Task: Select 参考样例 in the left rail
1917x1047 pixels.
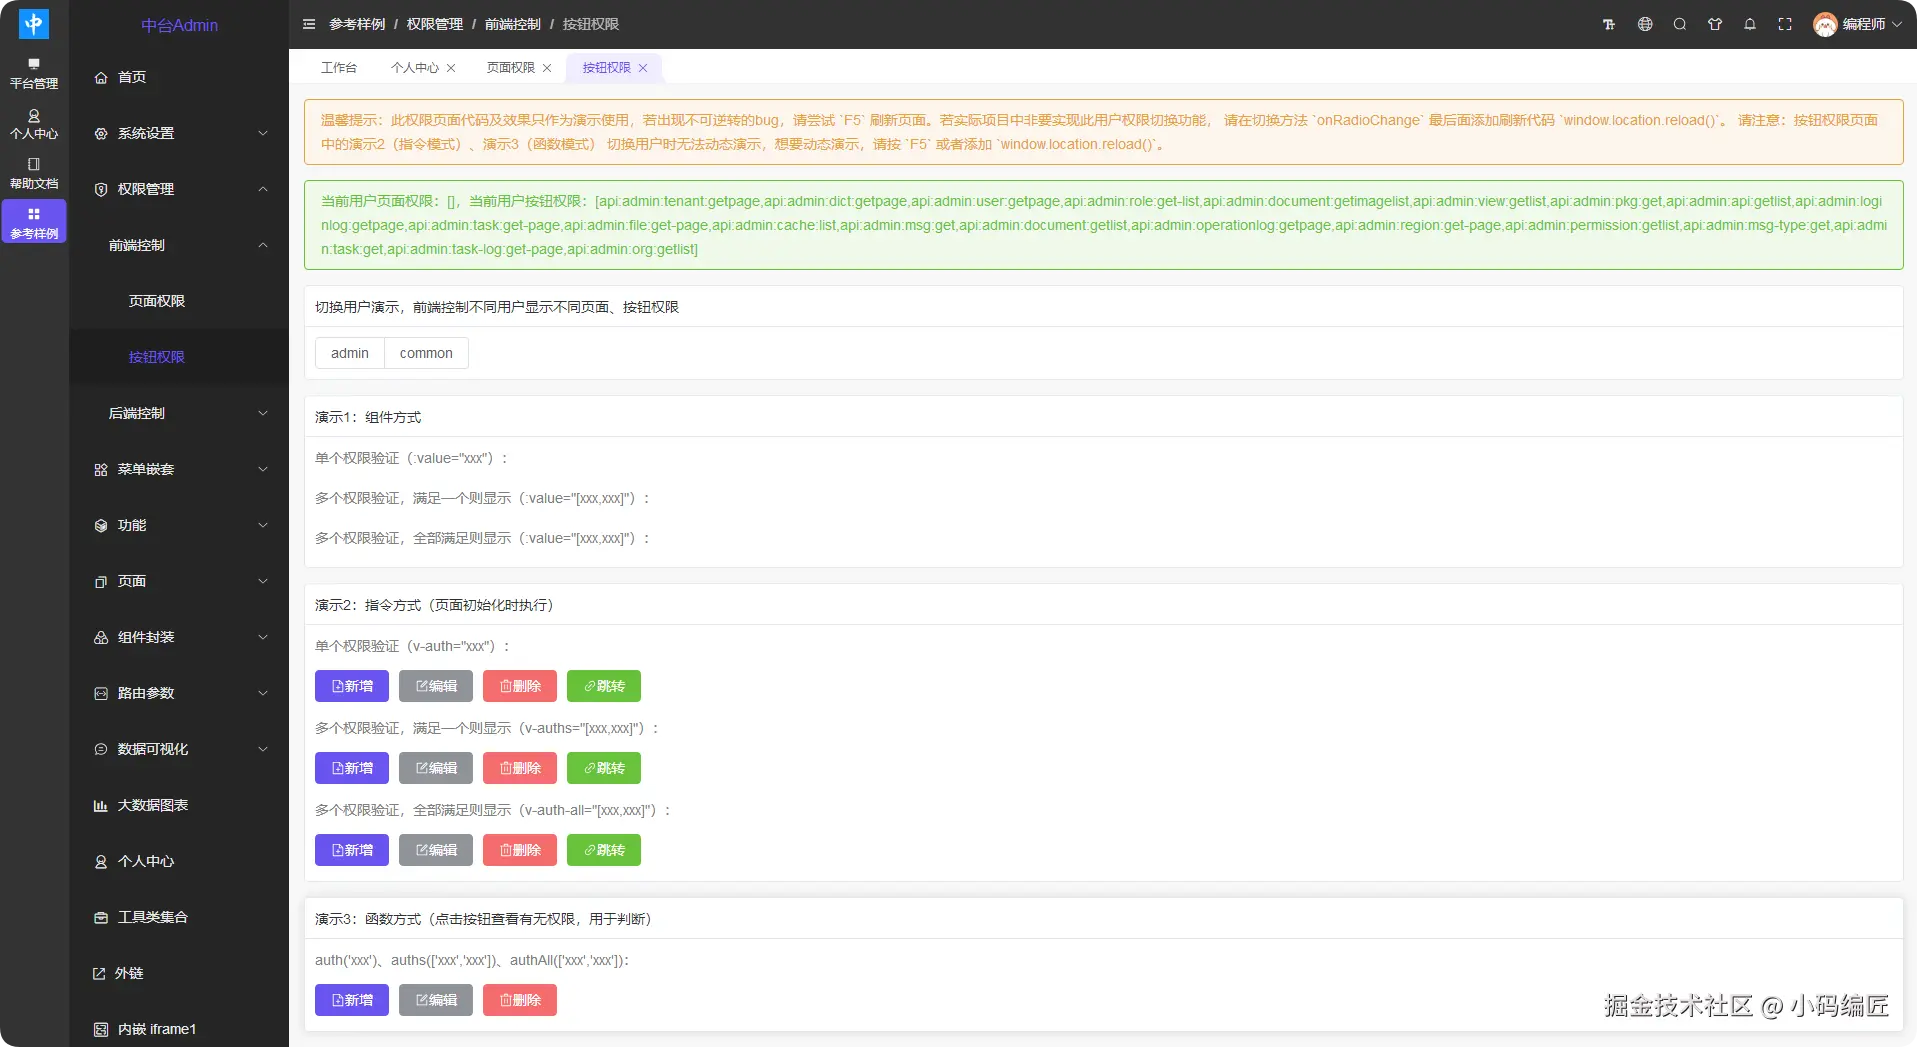Action: 34,223
